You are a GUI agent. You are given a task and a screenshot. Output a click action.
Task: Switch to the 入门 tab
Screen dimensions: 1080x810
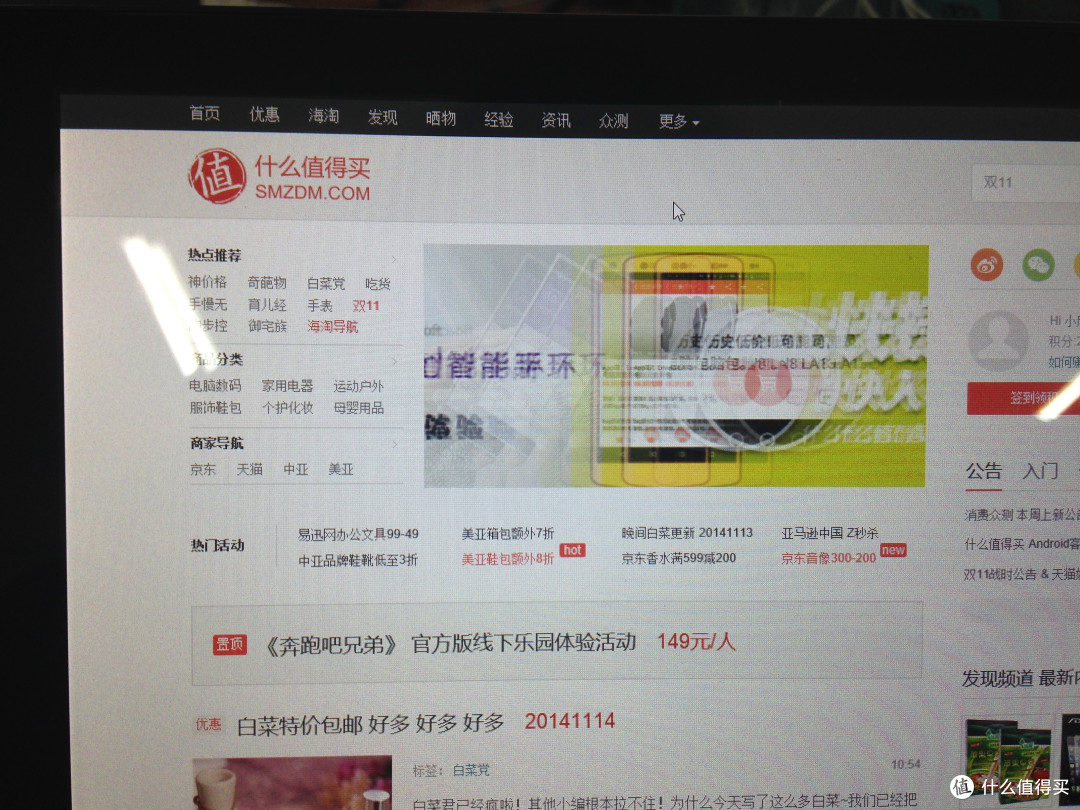(x=1041, y=472)
